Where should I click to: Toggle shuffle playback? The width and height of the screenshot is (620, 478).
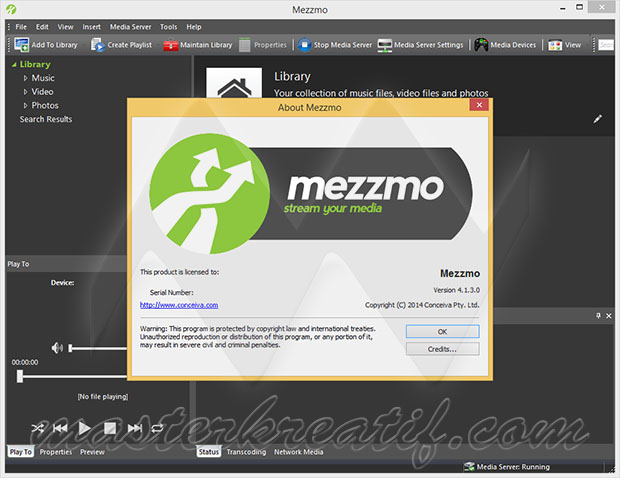pos(38,428)
